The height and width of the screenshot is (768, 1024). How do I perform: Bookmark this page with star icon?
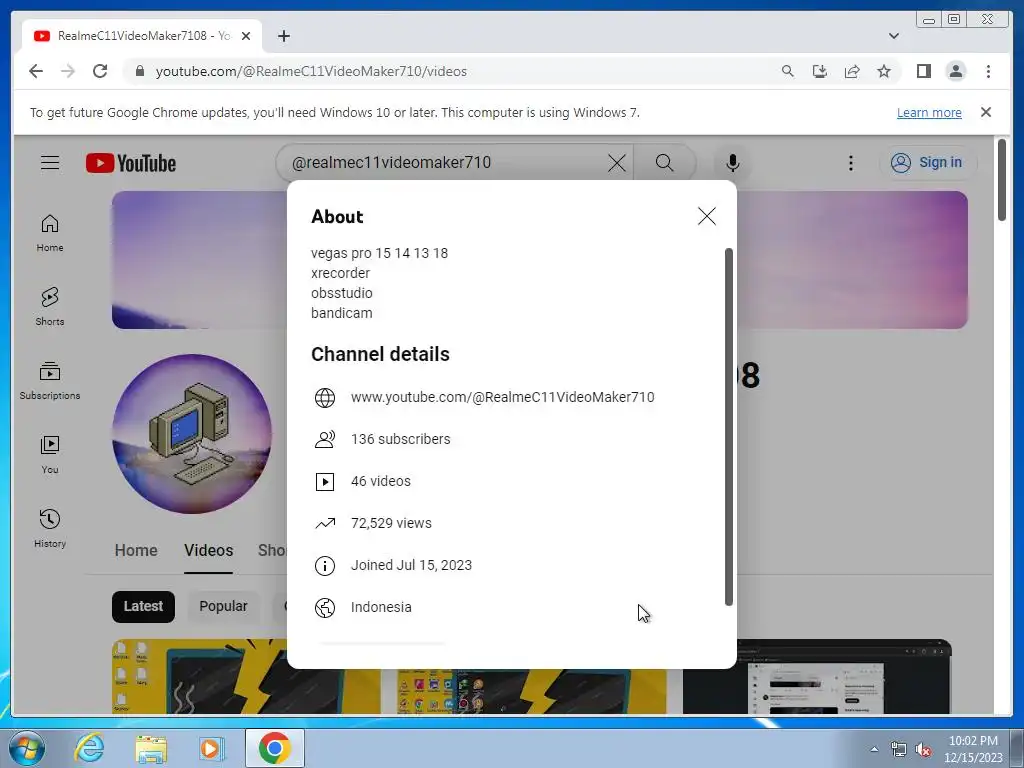tap(884, 71)
